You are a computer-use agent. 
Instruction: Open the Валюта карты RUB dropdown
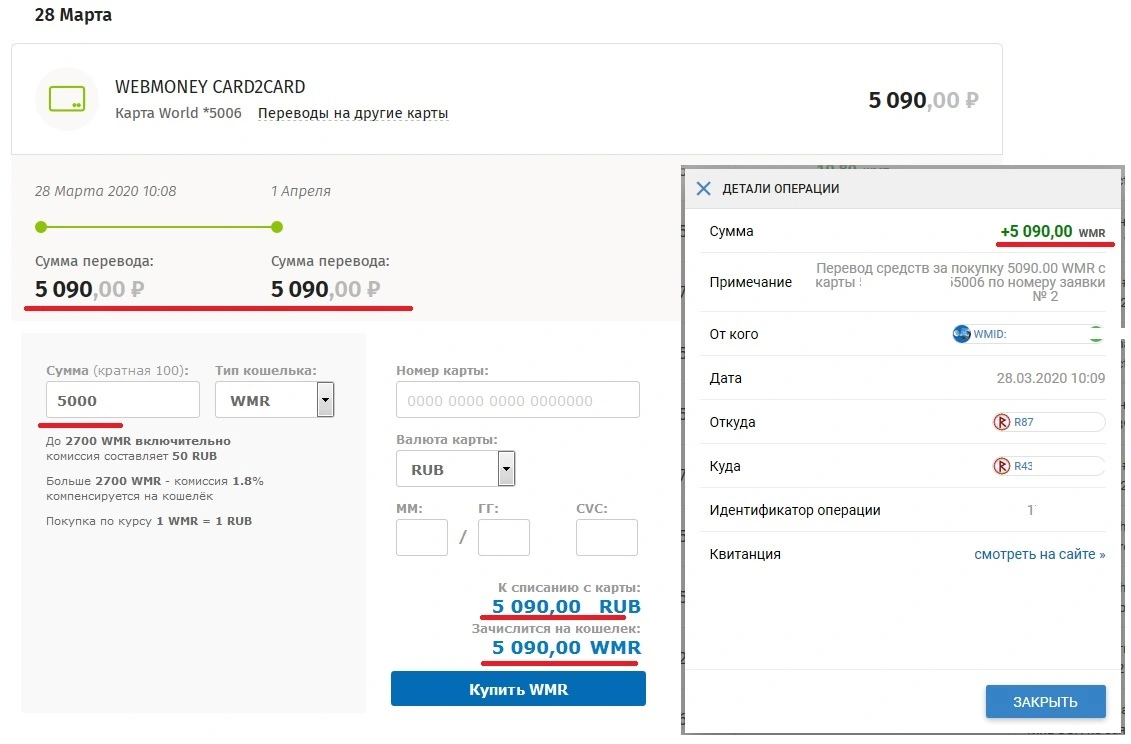pyautogui.click(x=455, y=468)
